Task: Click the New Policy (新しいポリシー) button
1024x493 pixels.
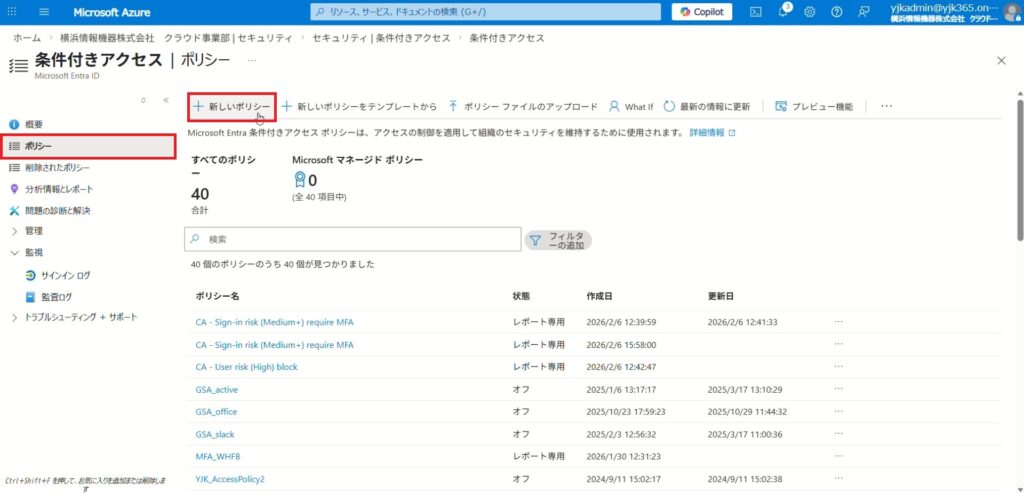Action: pos(232,106)
